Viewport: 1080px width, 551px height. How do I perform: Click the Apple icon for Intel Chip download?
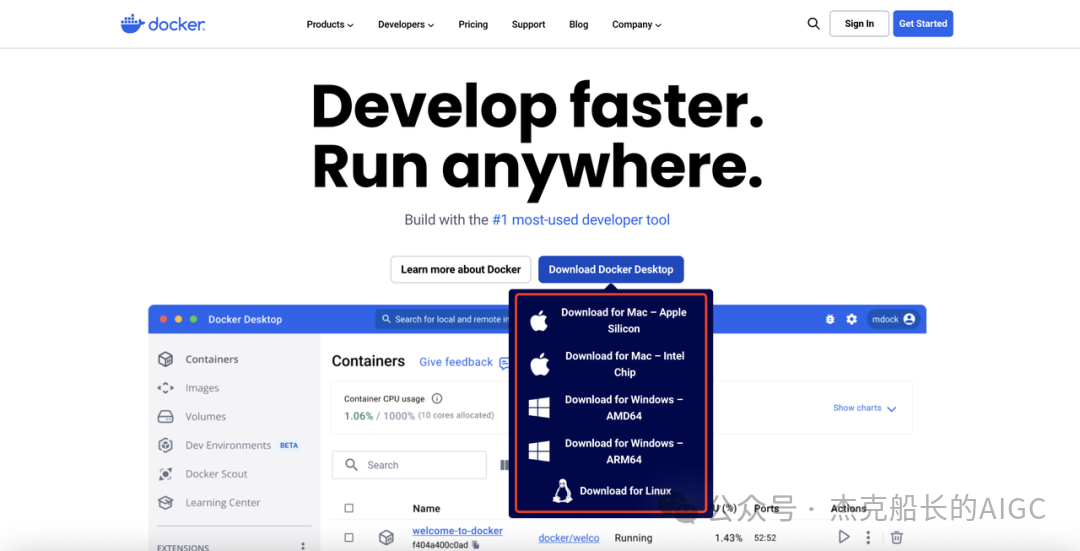pos(539,364)
